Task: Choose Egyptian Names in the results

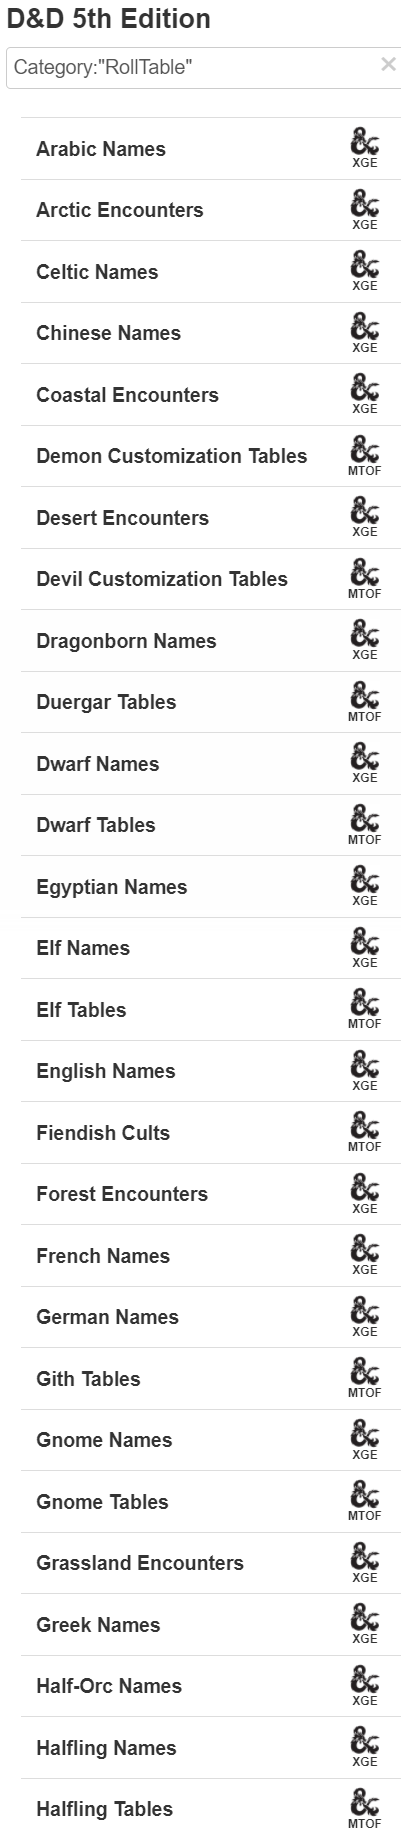Action: pos(211,887)
